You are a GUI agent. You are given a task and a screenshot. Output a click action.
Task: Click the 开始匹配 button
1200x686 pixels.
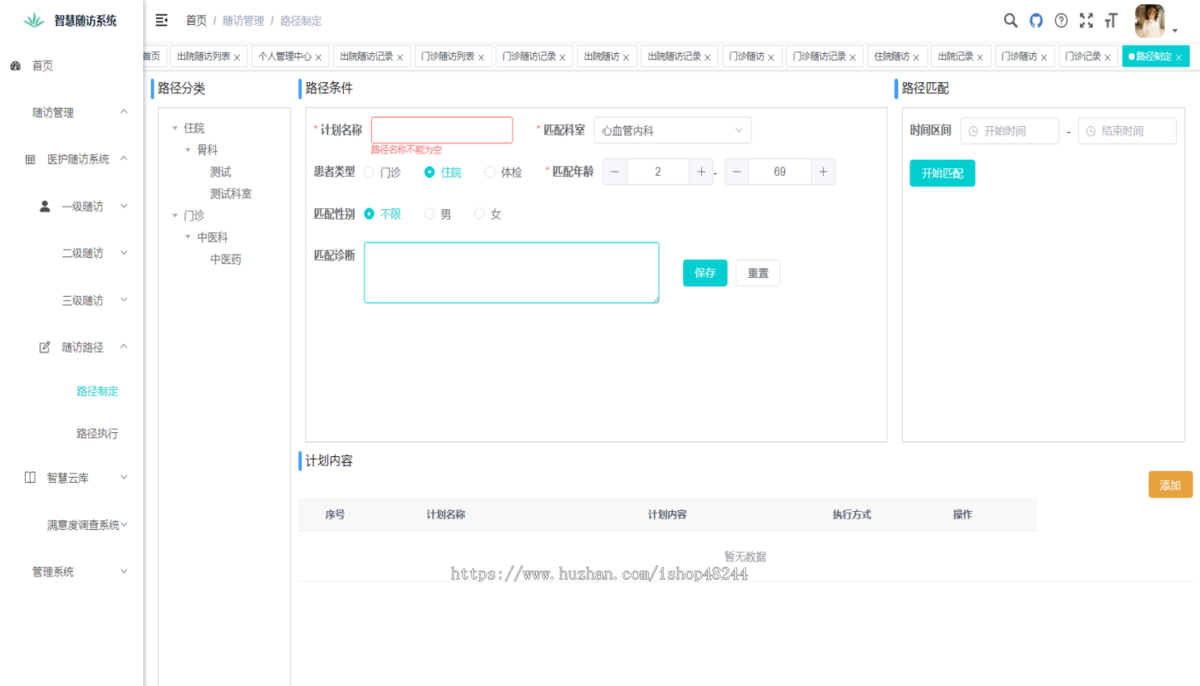point(942,173)
